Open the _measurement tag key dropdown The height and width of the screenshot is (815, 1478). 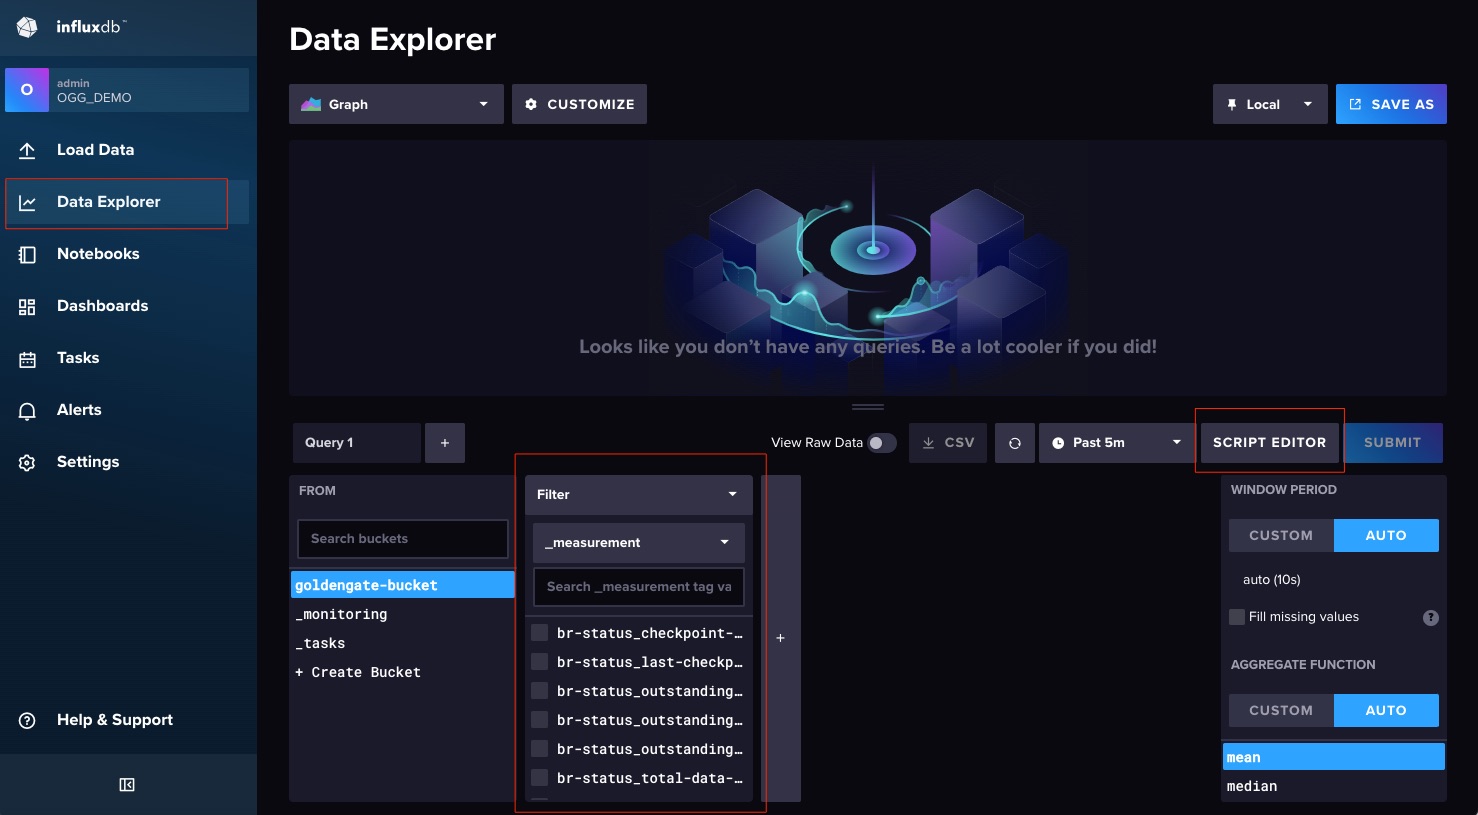638,543
